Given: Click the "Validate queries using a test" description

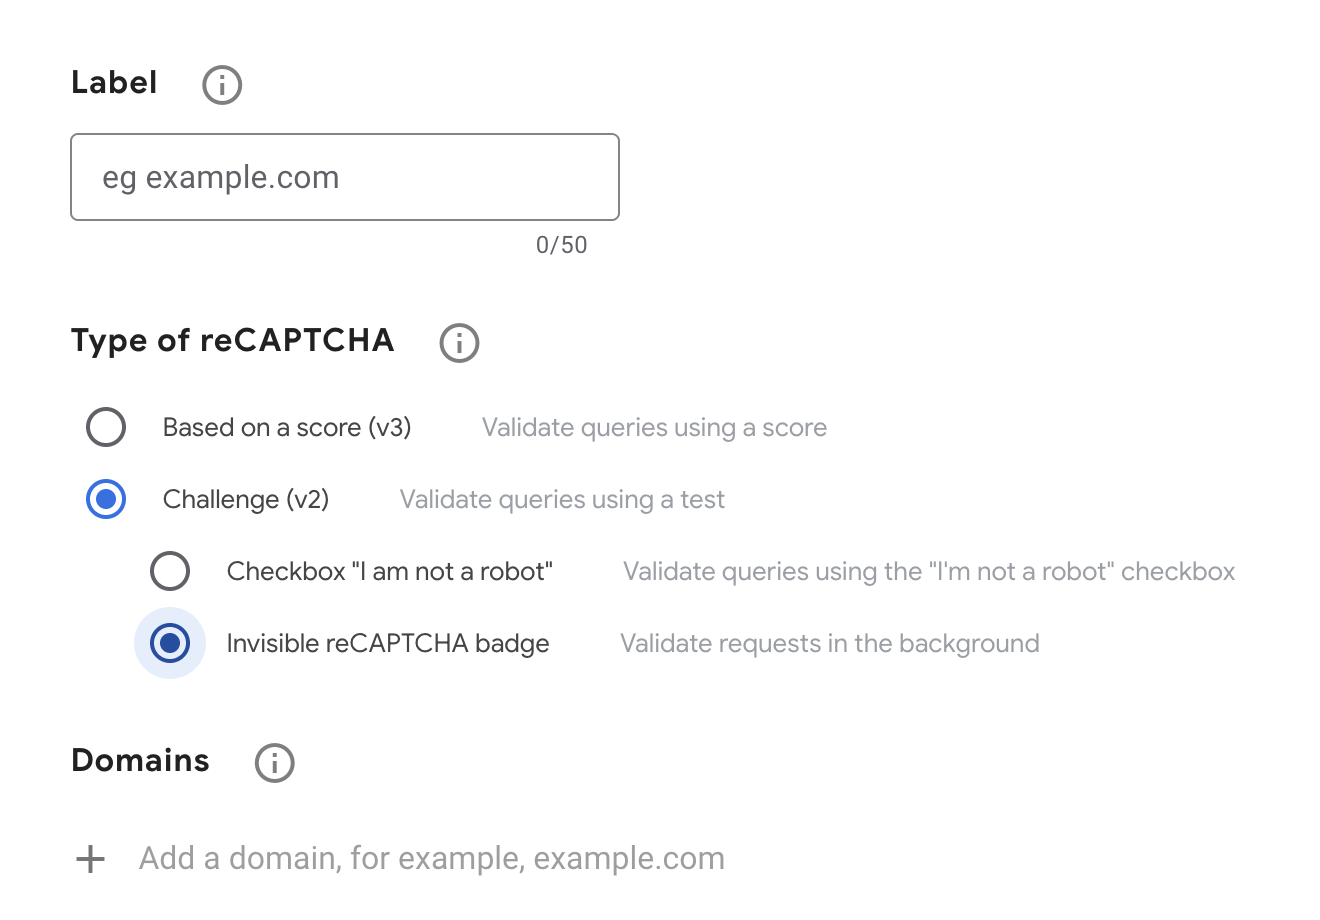Looking at the screenshot, I should click(562, 500).
